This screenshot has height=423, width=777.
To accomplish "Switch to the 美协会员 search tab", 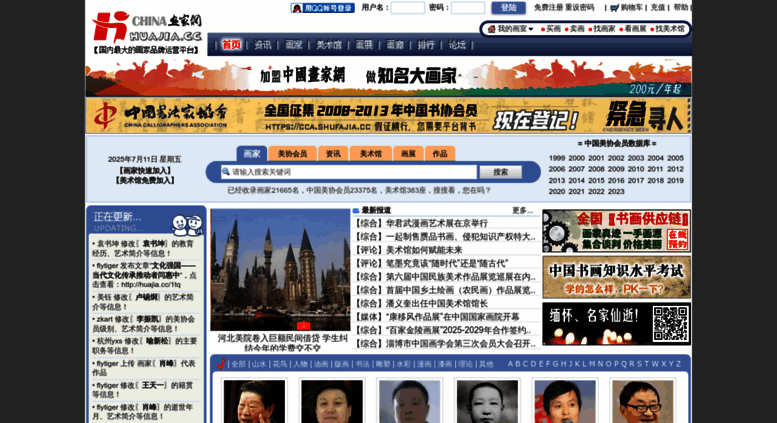I will [x=292, y=154].
